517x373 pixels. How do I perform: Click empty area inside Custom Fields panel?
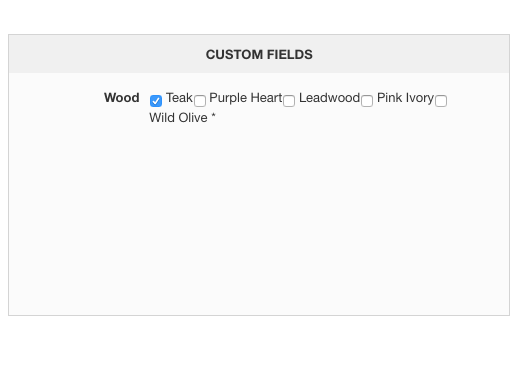pyautogui.click(x=259, y=217)
